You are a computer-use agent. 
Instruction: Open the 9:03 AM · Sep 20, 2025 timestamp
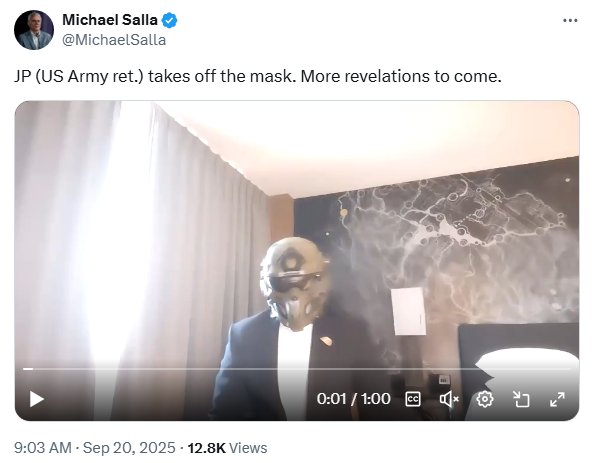tap(95, 447)
